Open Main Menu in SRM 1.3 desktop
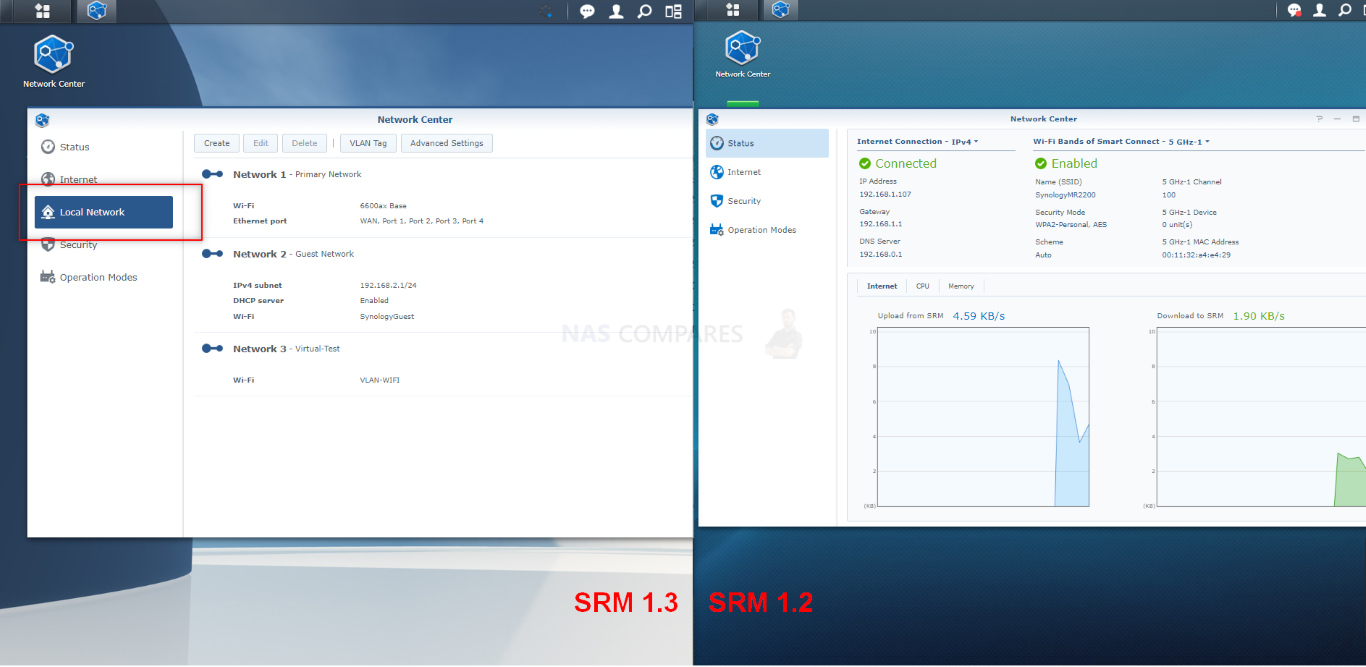 point(42,11)
